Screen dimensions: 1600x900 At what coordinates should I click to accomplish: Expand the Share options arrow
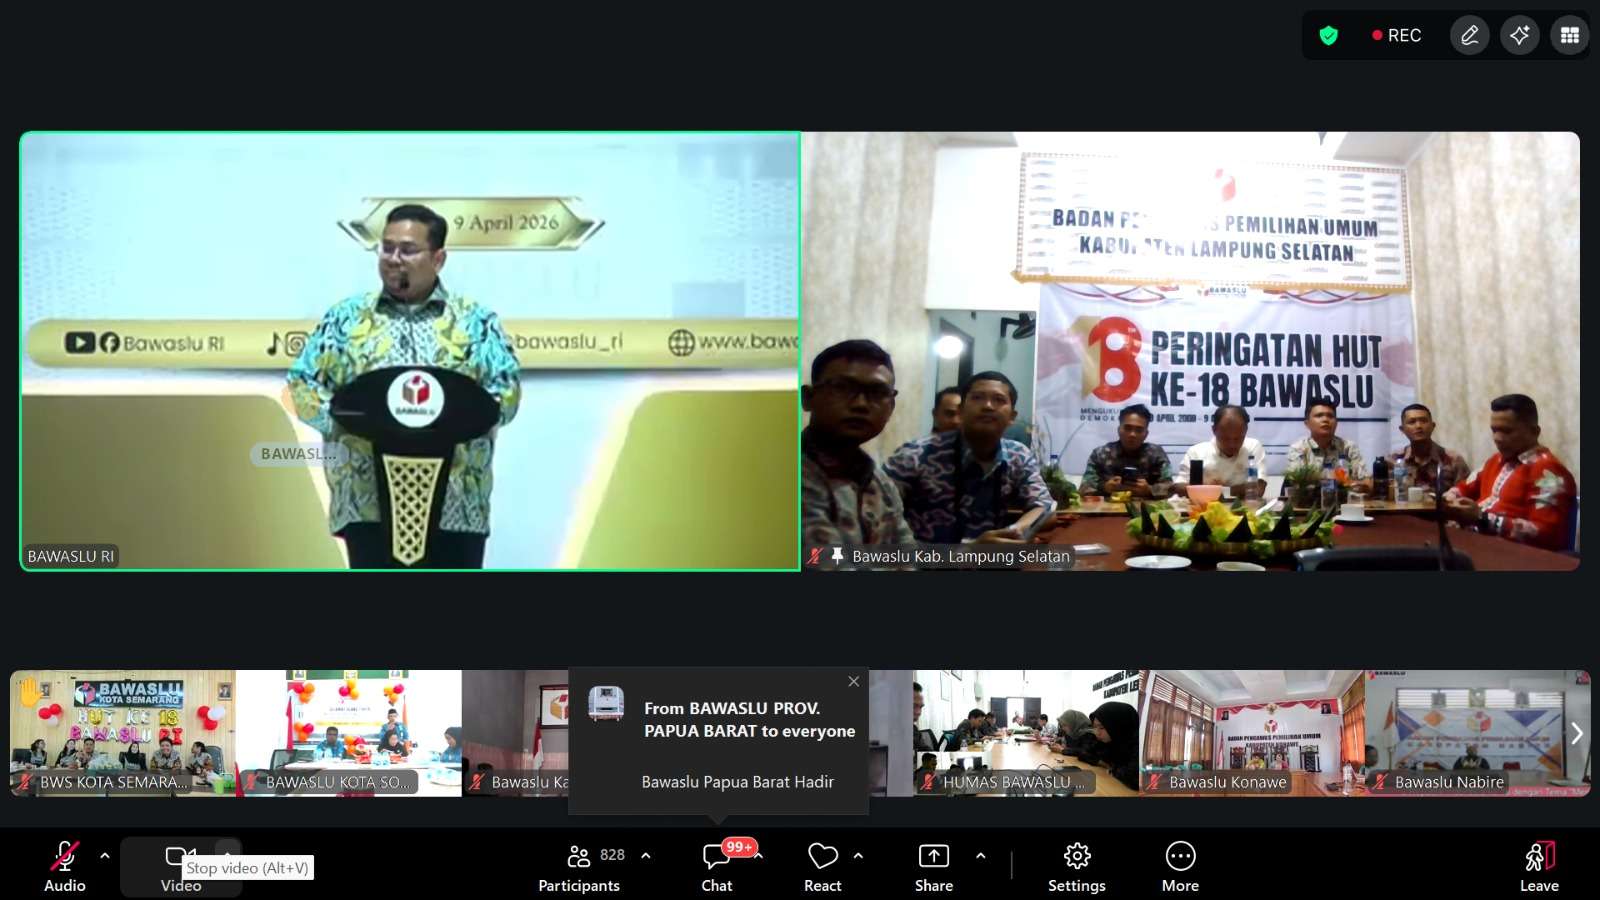[x=980, y=856]
